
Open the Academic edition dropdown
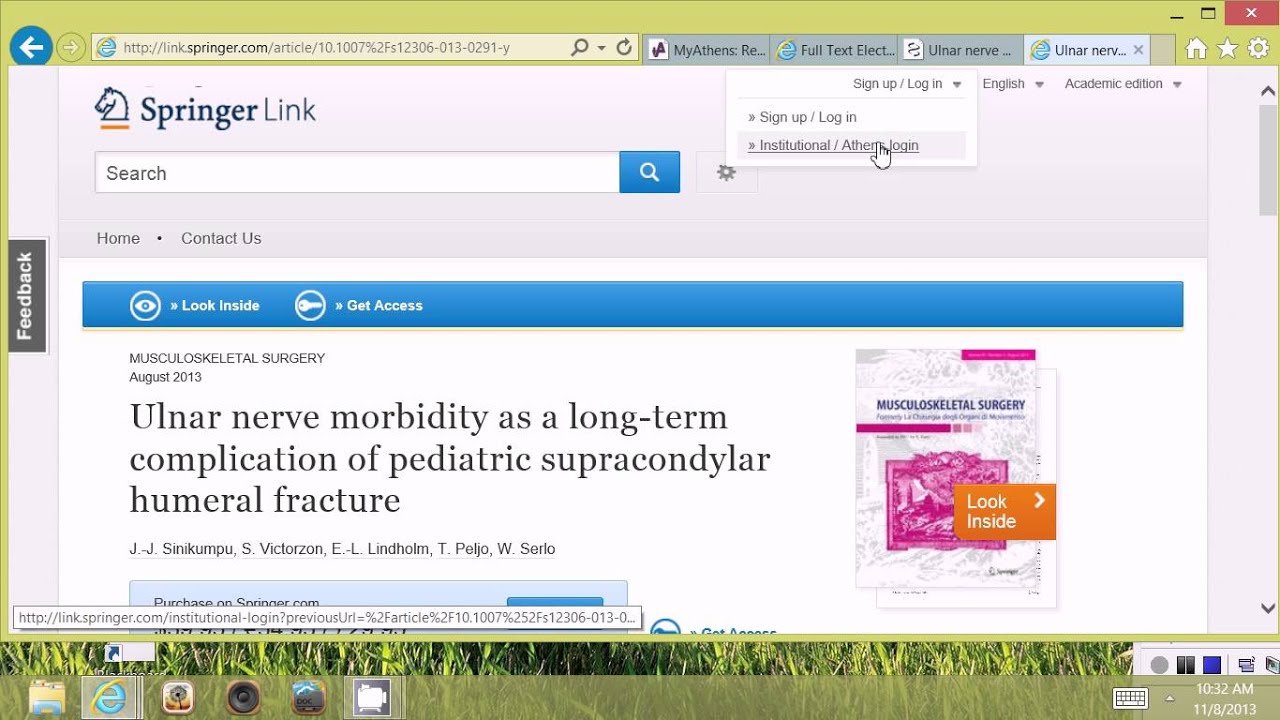coord(1123,84)
